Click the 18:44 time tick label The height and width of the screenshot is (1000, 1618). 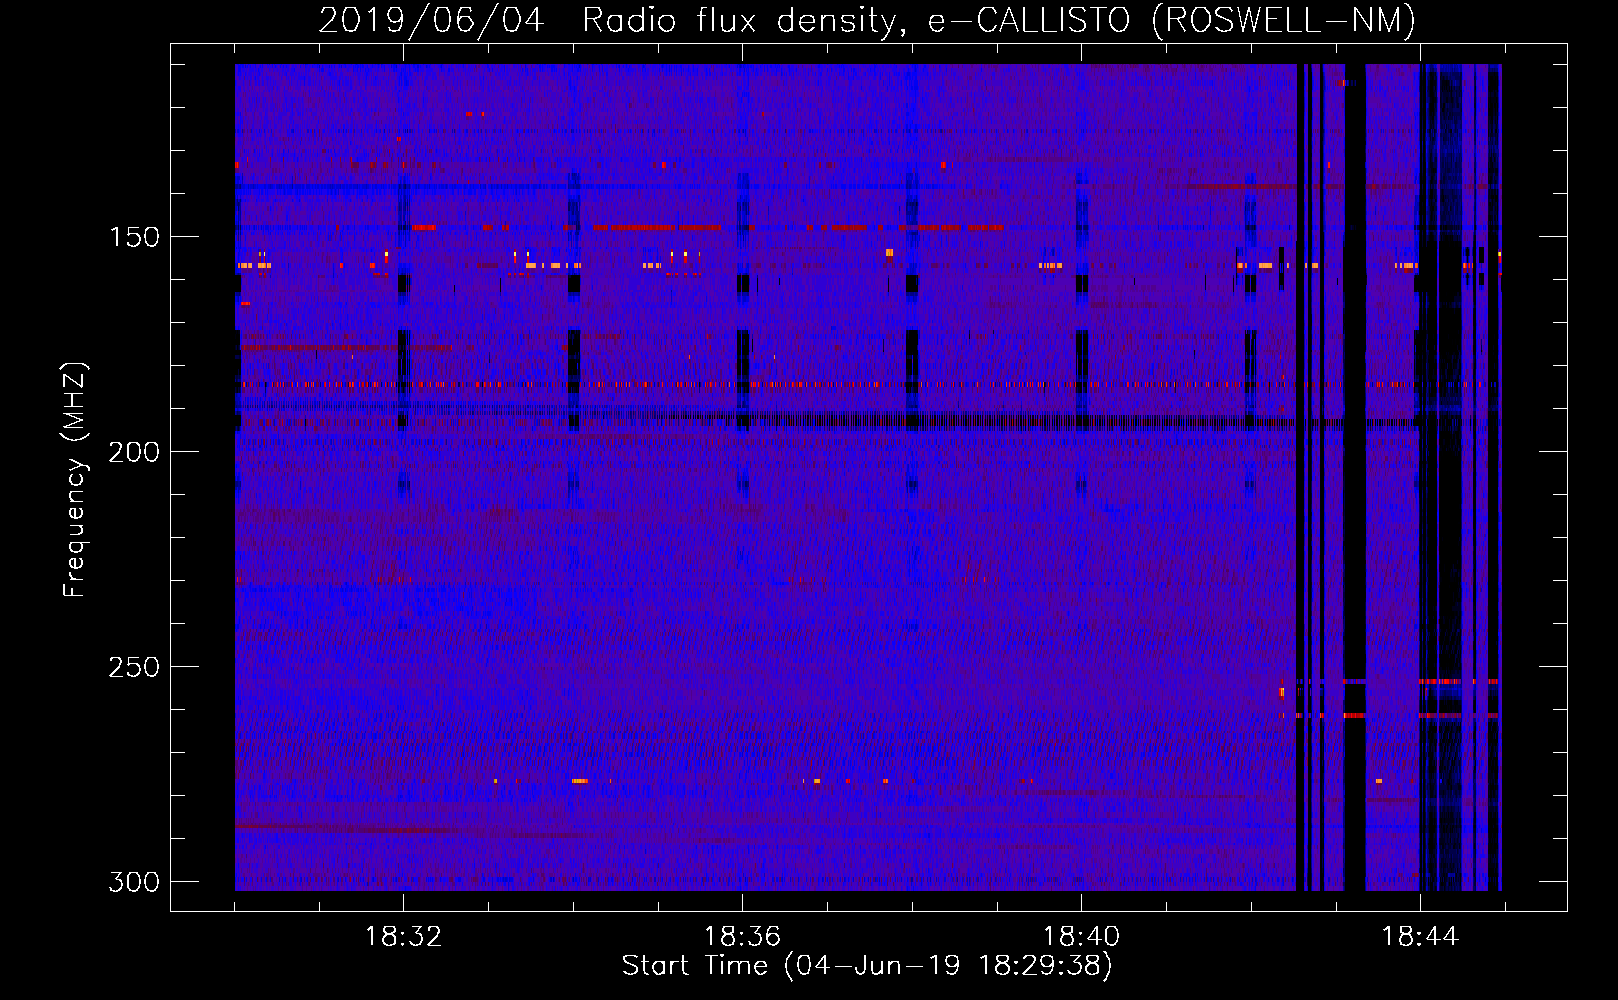pos(1420,937)
